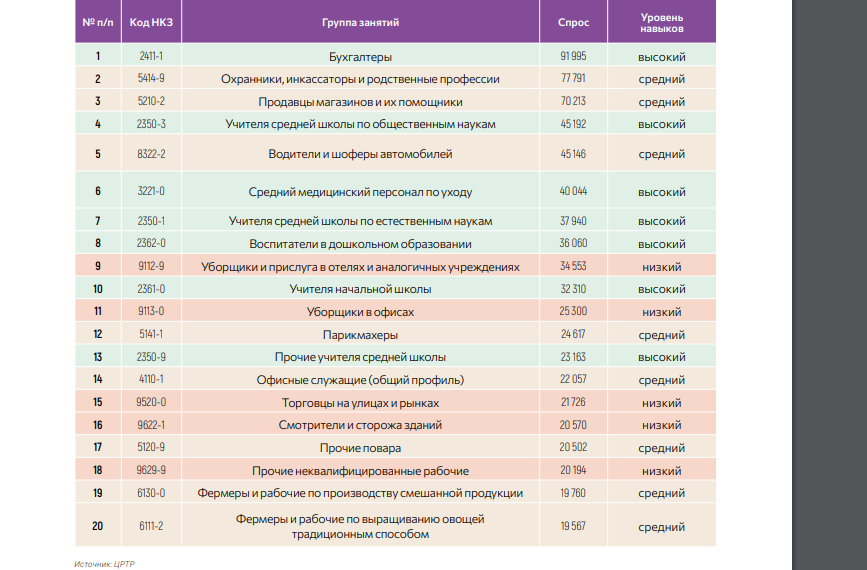The height and width of the screenshot is (570, 867).
Task: Select "Прочие повара" occupation text
Action: pyautogui.click(x=360, y=448)
